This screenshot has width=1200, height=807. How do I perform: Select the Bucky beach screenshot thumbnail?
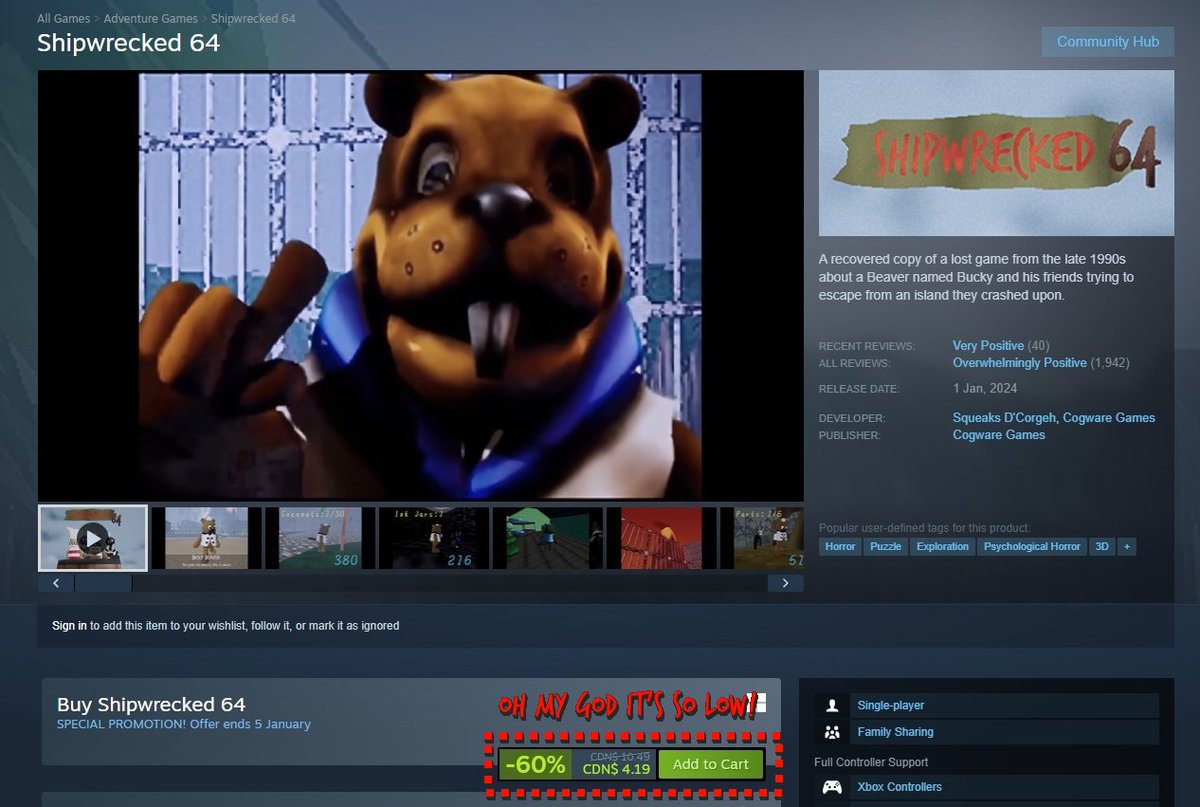[206, 538]
